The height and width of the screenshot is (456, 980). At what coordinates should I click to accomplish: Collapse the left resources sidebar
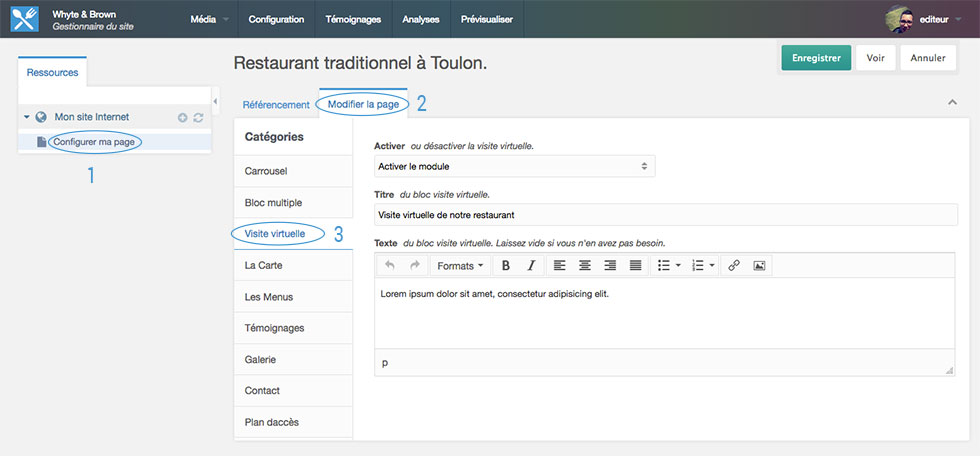(x=216, y=100)
